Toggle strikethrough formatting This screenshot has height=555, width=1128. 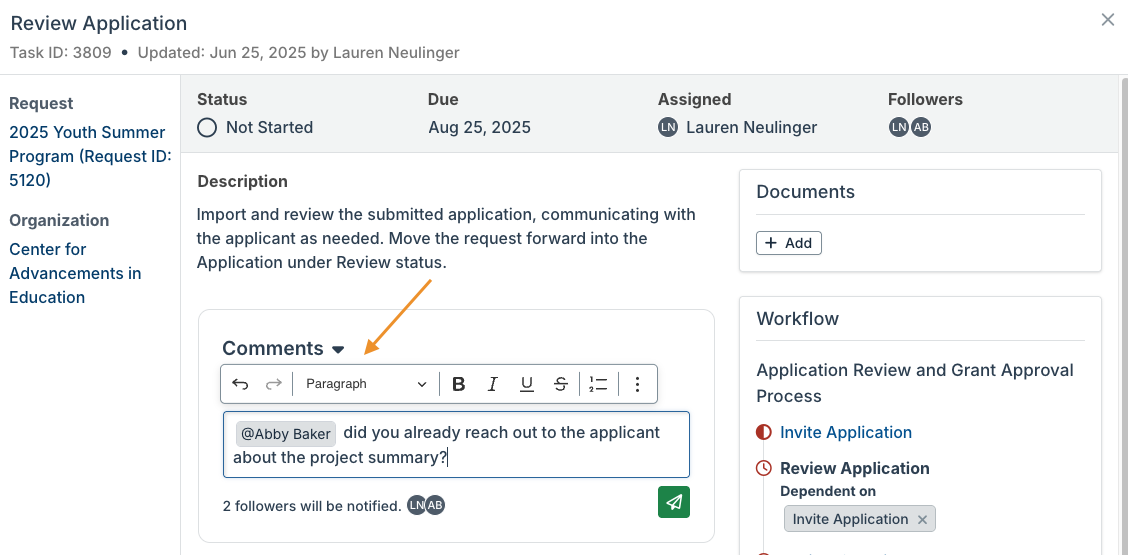pyautogui.click(x=561, y=384)
